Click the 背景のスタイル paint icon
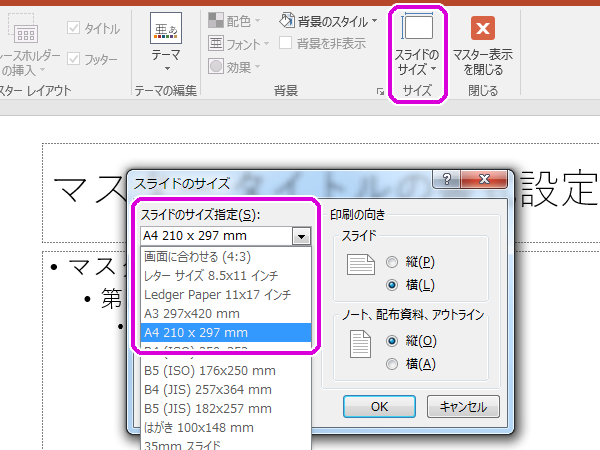600x450 pixels. point(287,20)
